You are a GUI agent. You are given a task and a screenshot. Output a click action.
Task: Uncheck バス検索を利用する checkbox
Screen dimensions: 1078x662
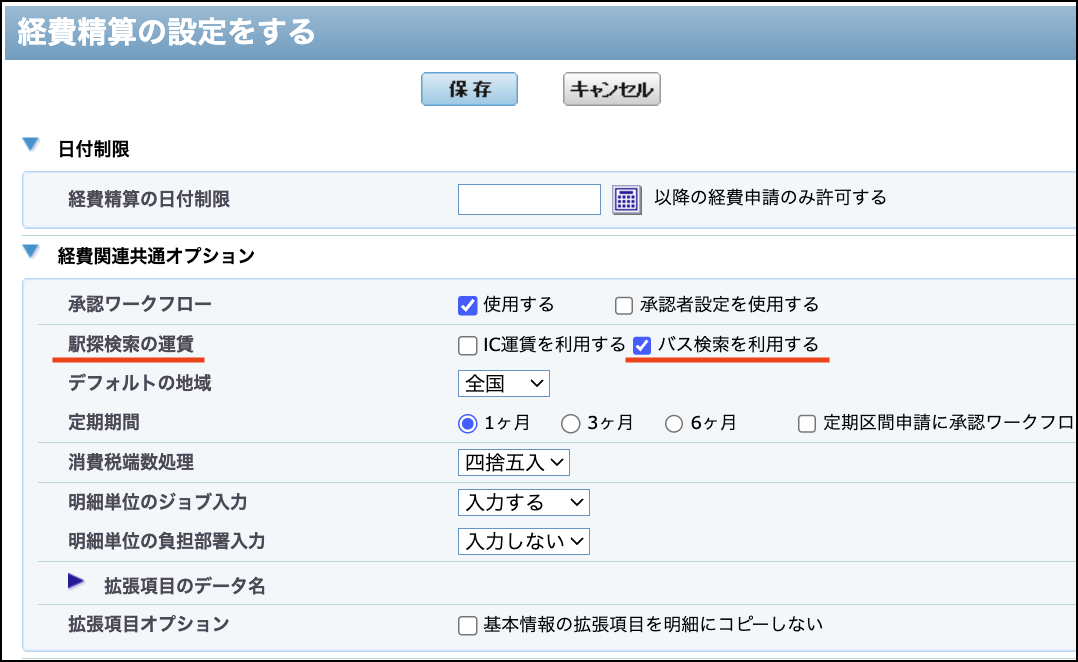(x=643, y=345)
